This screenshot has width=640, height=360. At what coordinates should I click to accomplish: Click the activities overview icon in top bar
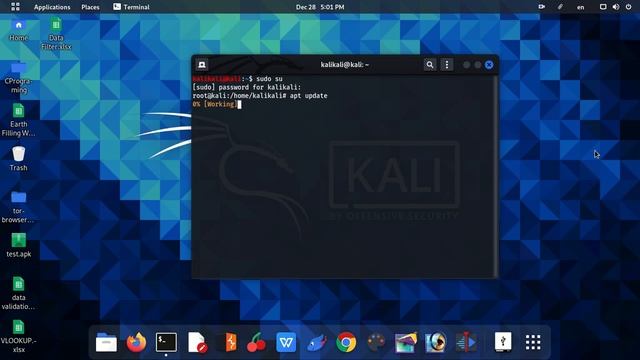tap(15, 7)
